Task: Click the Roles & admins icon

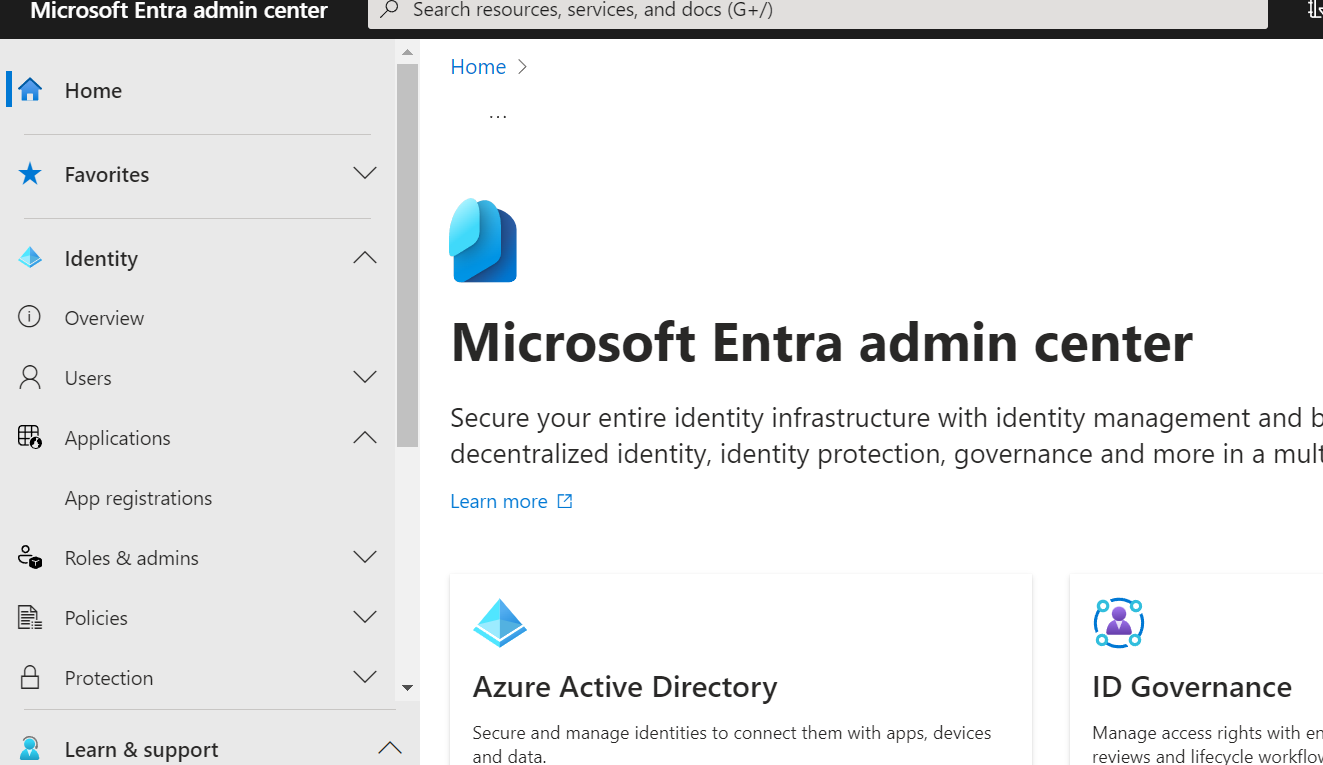Action: point(30,557)
